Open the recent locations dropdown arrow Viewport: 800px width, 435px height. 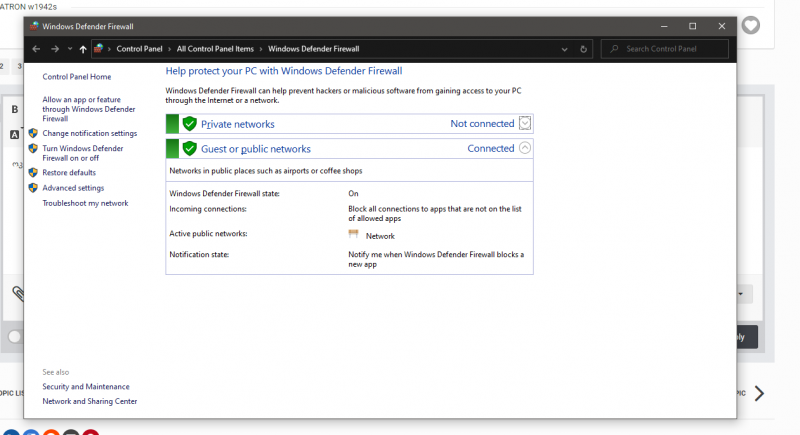pos(69,48)
